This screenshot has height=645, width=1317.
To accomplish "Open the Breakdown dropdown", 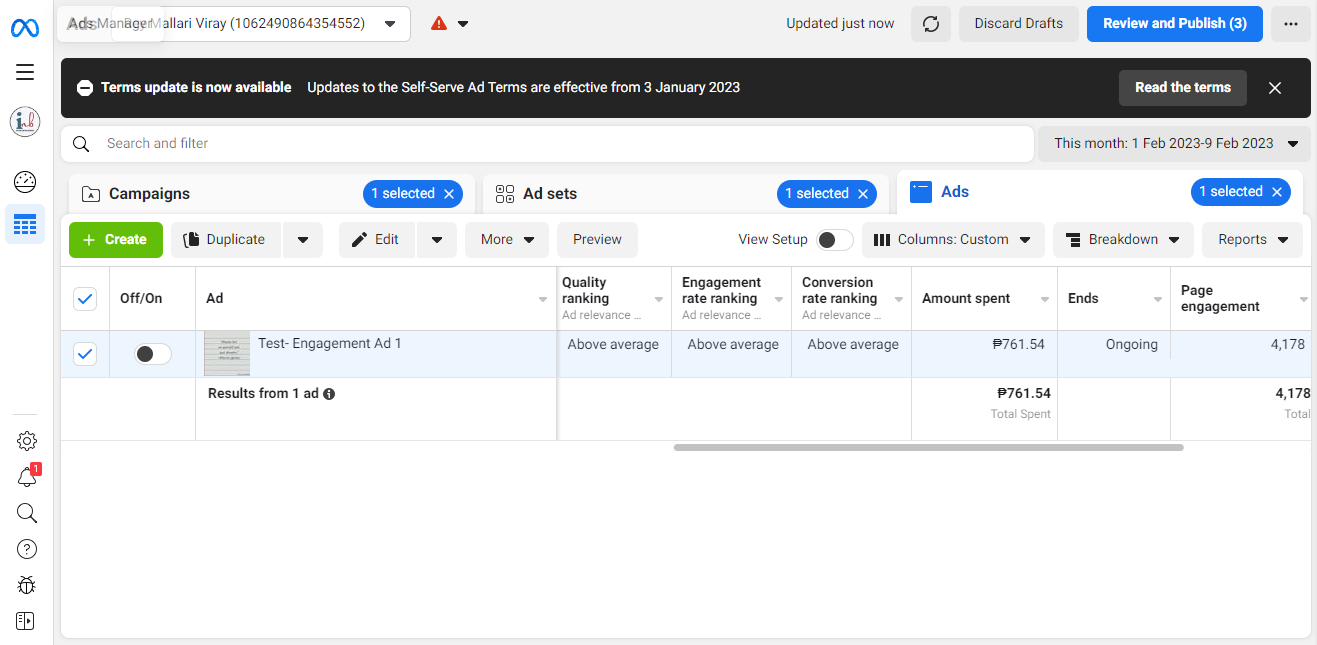I will (x=1123, y=240).
